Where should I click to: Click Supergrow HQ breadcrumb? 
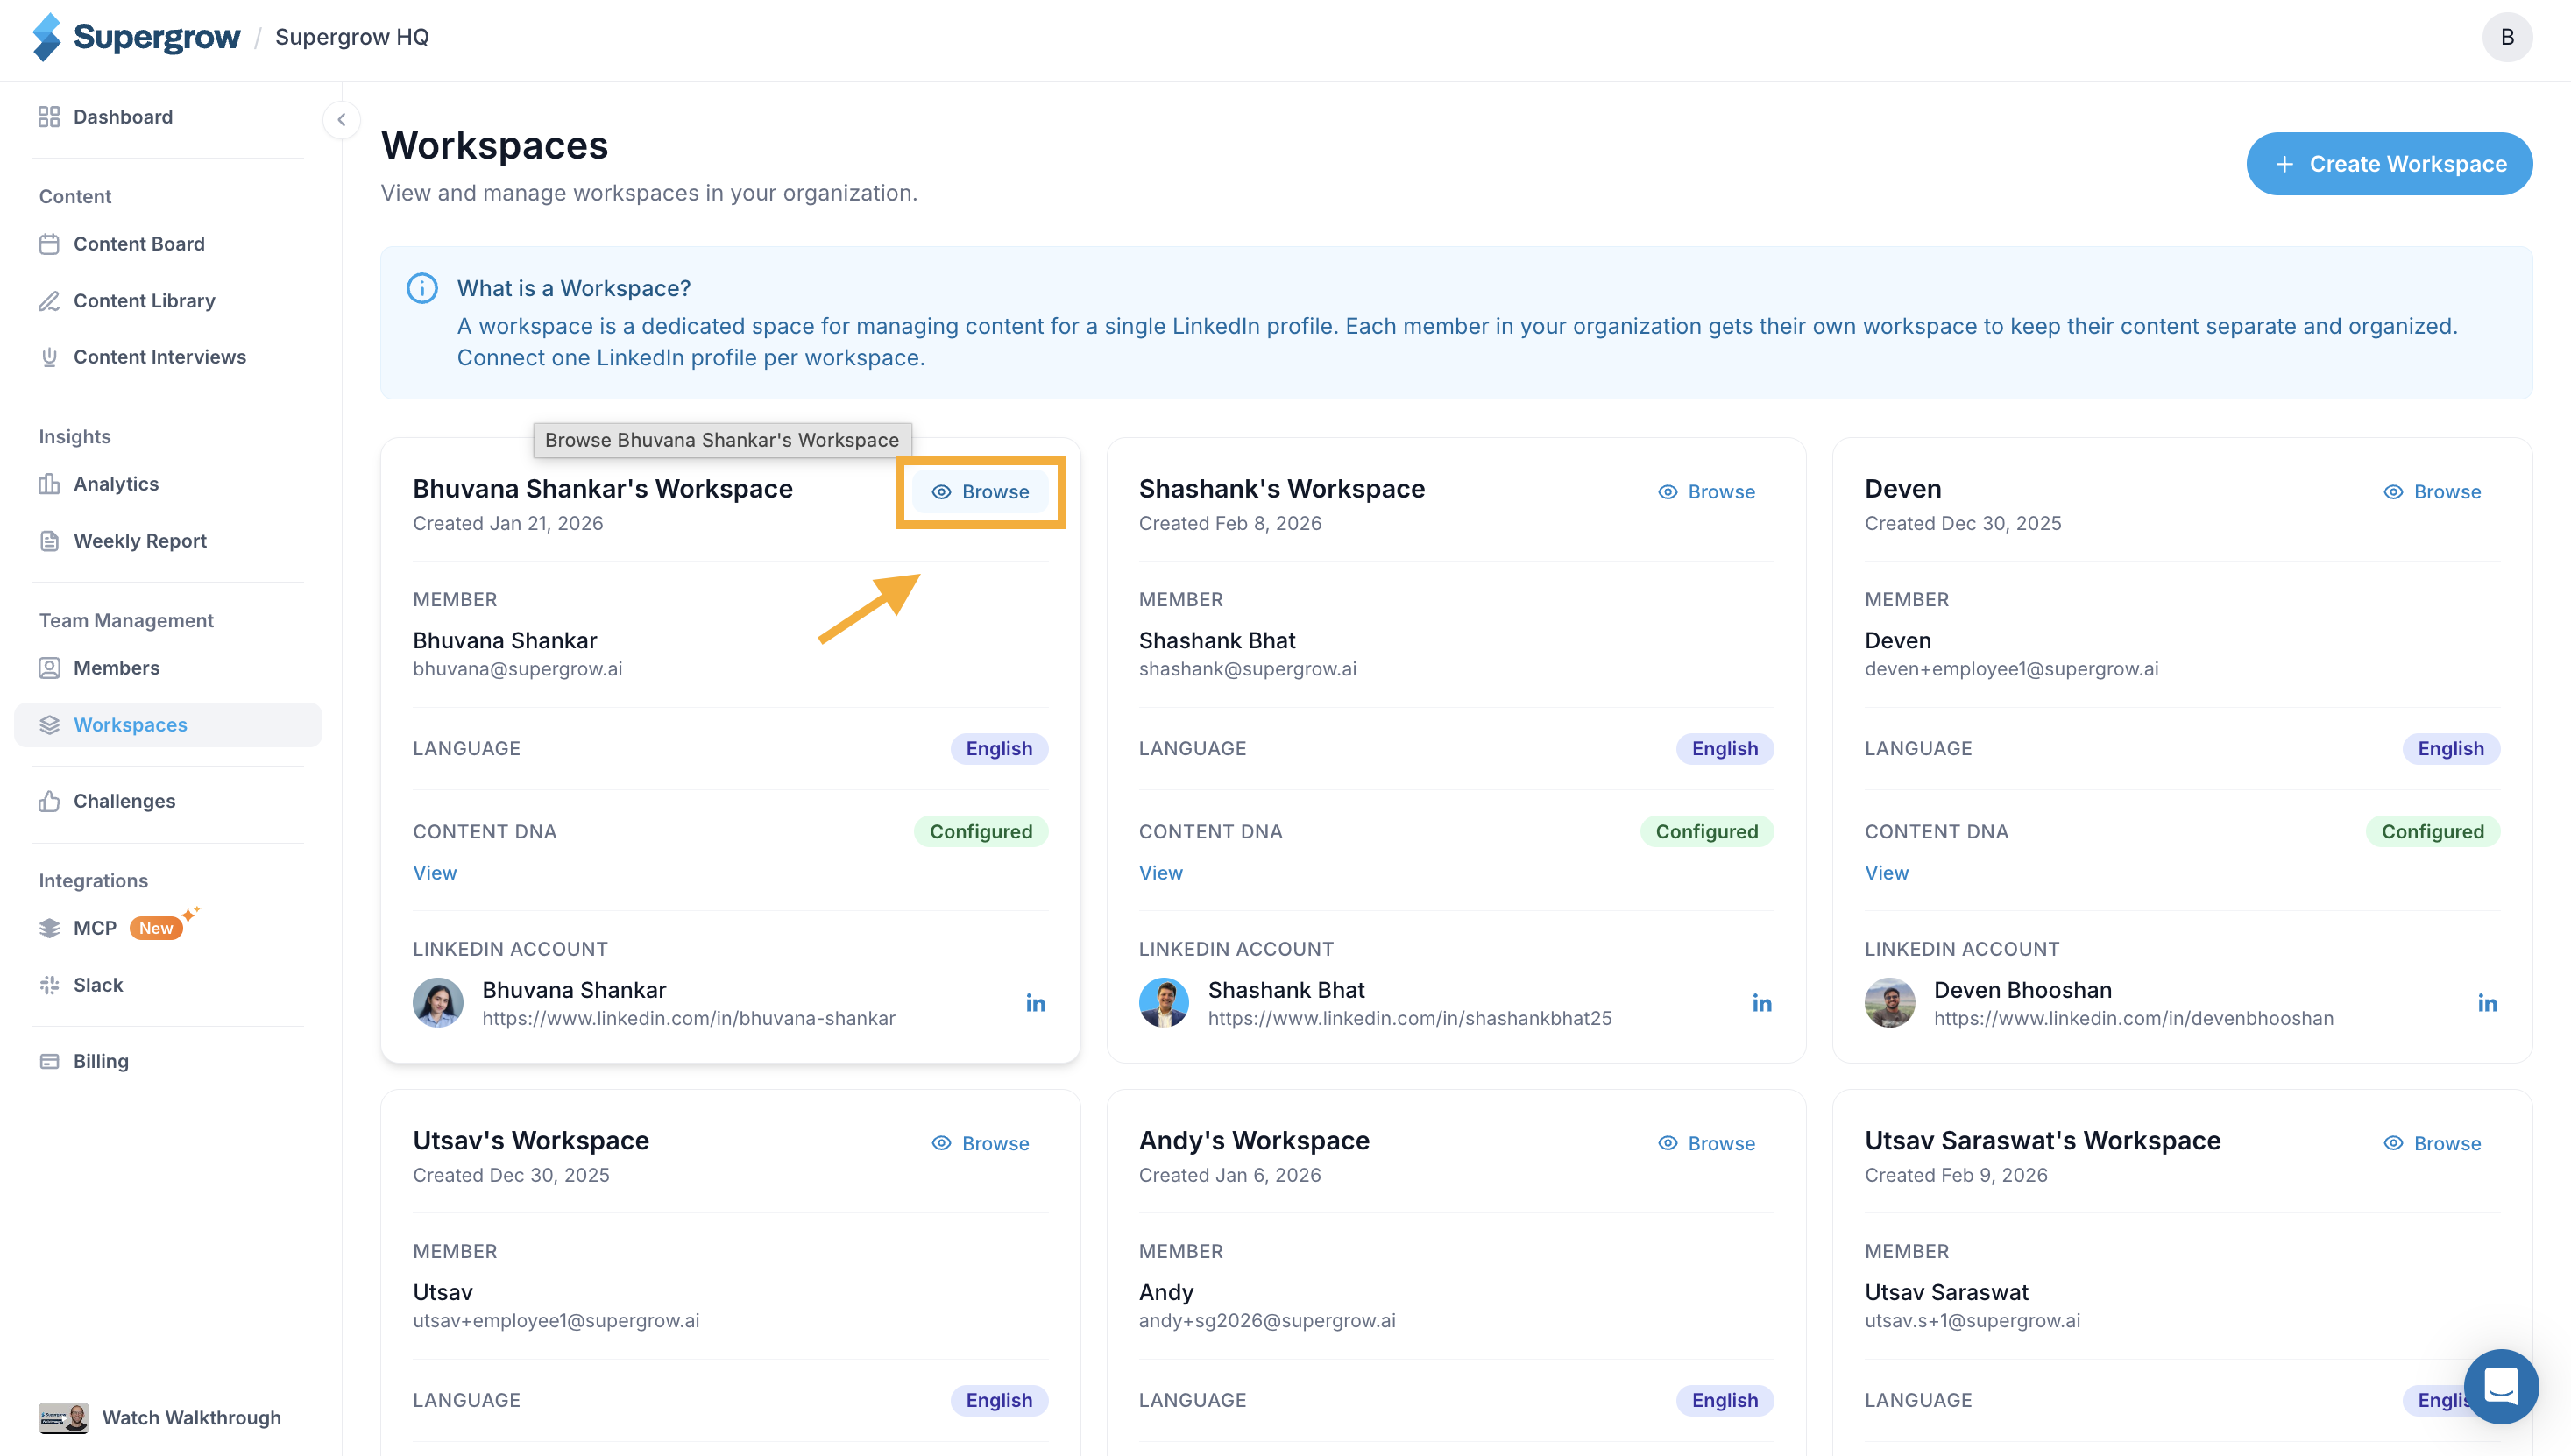[352, 37]
